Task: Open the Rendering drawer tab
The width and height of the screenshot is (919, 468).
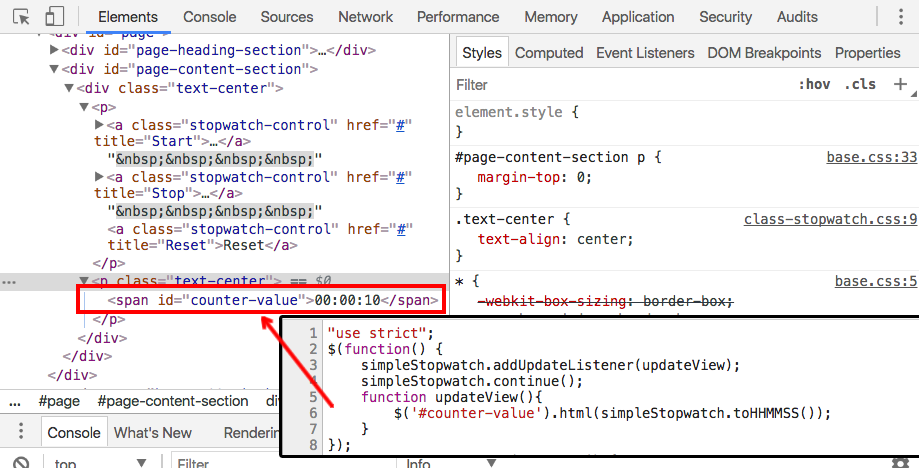Action: coord(253,433)
